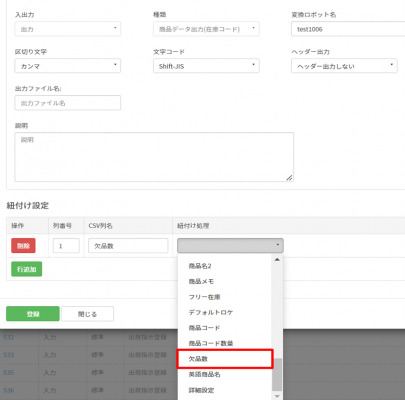
Task: Click the 紐付け処理 dropdown arrow
Action: [x=277, y=245]
